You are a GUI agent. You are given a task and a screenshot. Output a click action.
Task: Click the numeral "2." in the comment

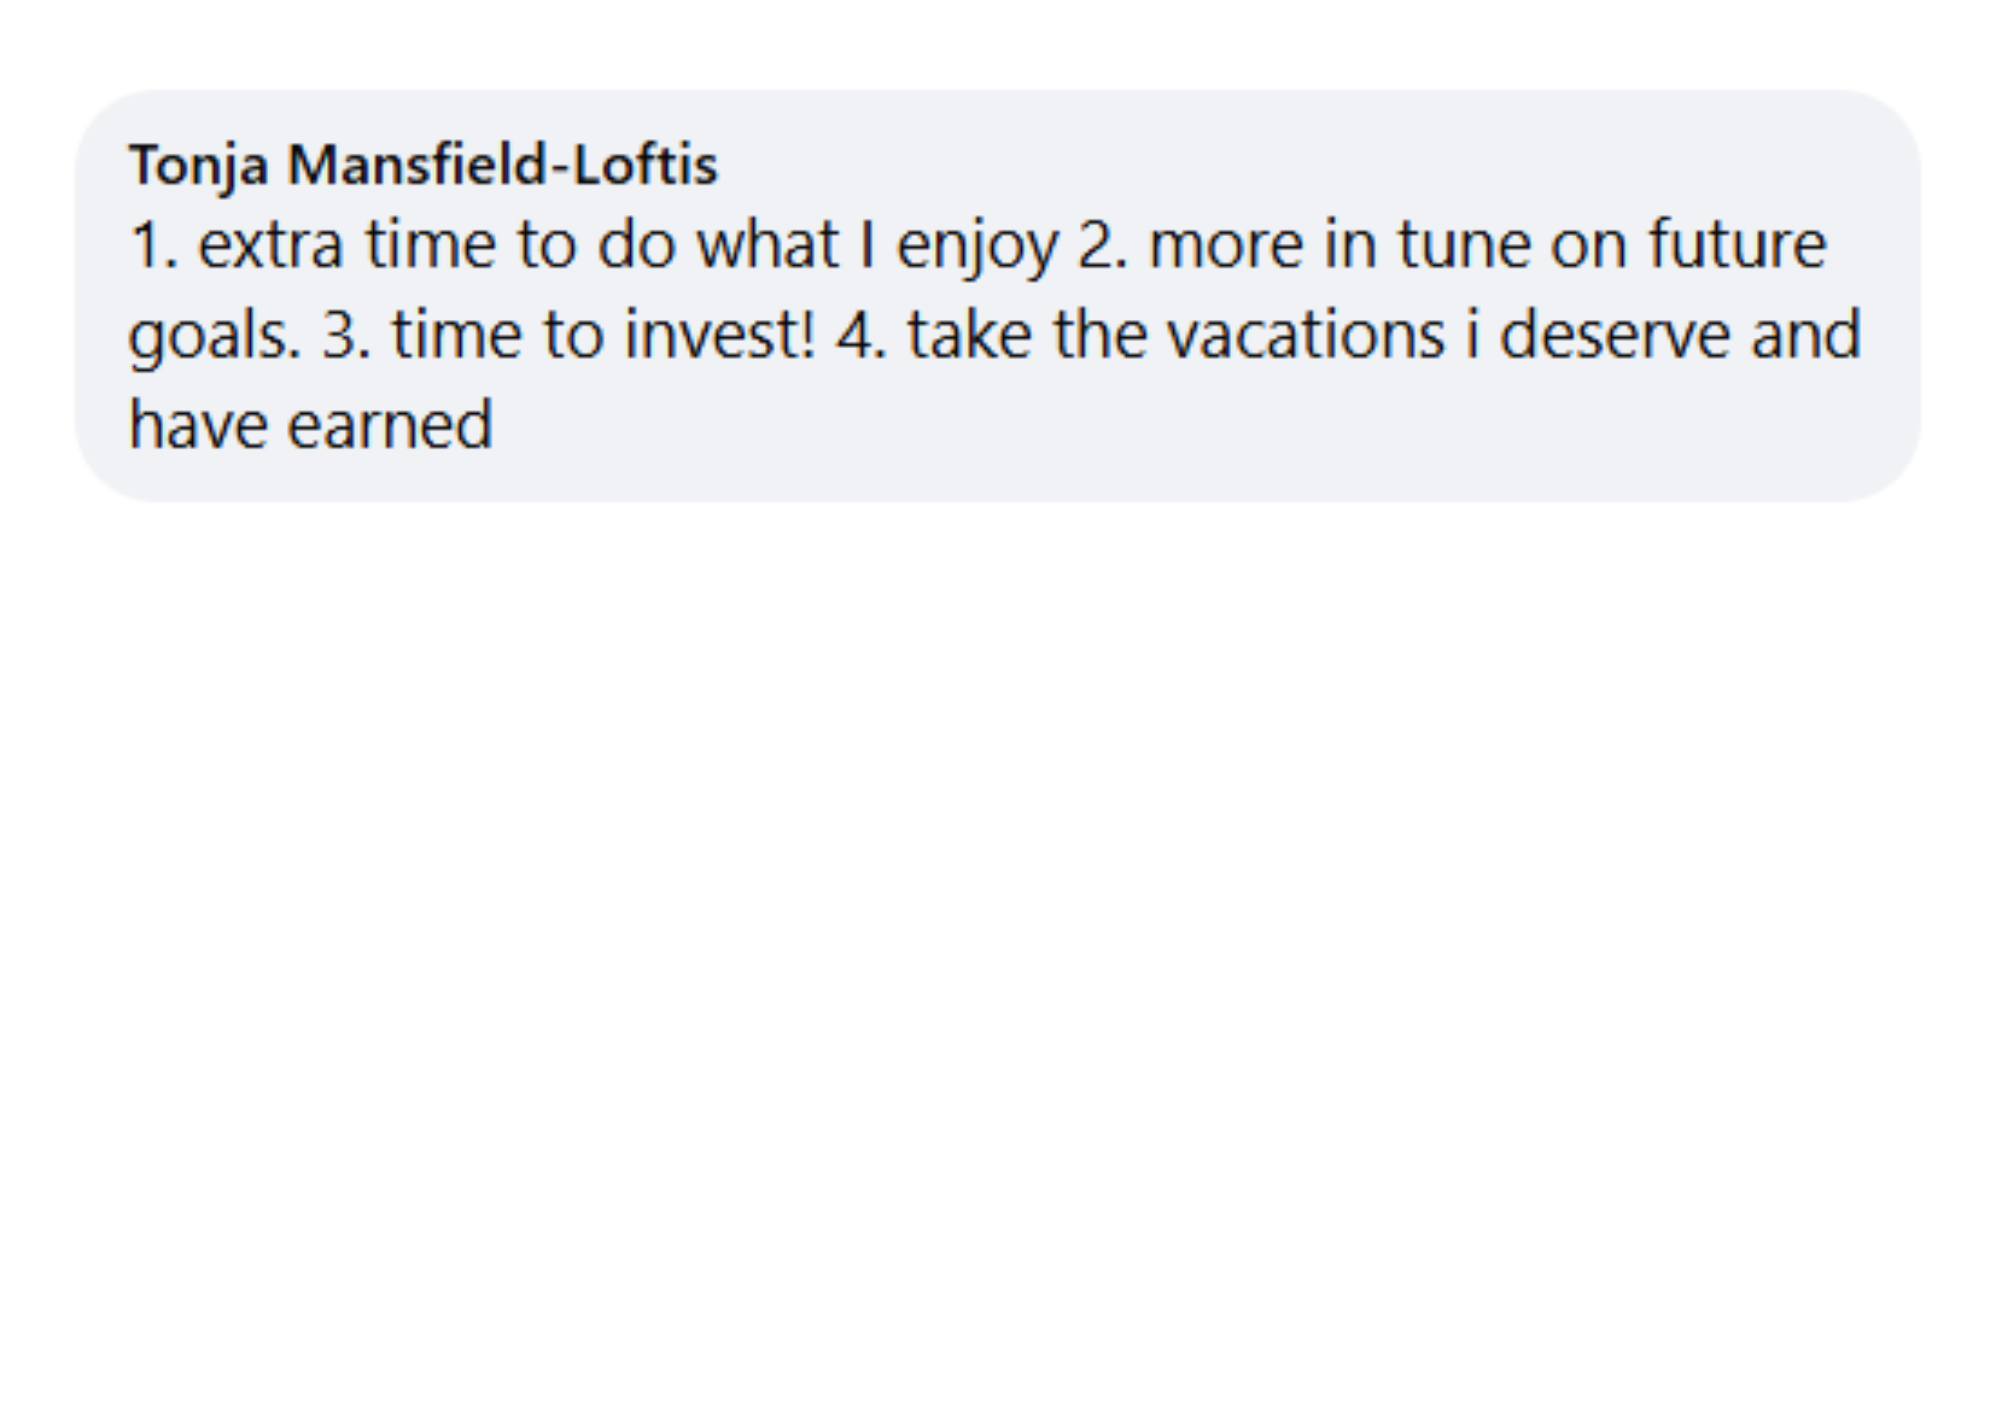[x=1103, y=246]
